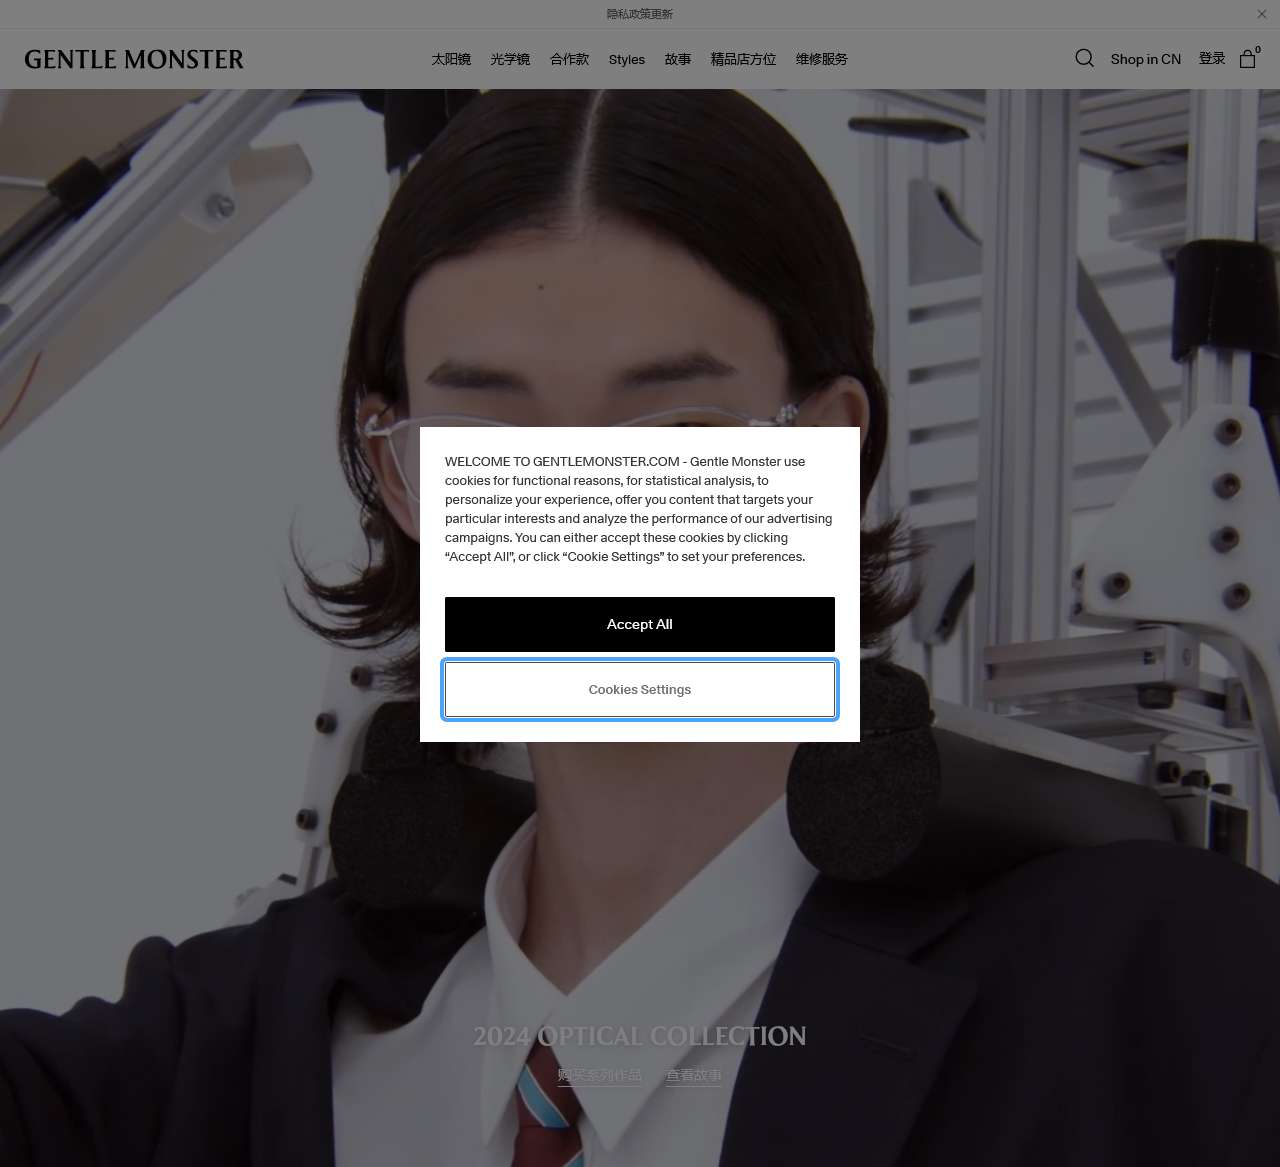Viewport: 1280px width, 1167px height.
Task: Open the 故事 stories menu
Action: point(677,59)
